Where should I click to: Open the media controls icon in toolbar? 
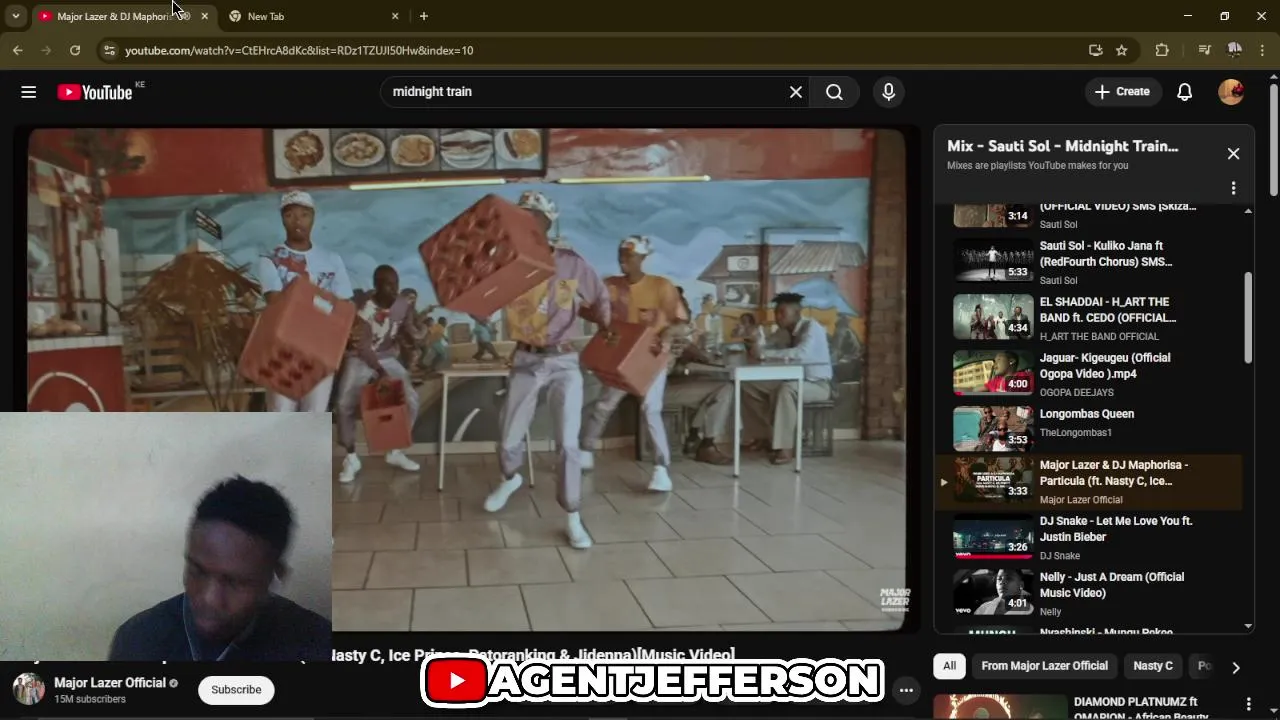pyautogui.click(x=1205, y=50)
